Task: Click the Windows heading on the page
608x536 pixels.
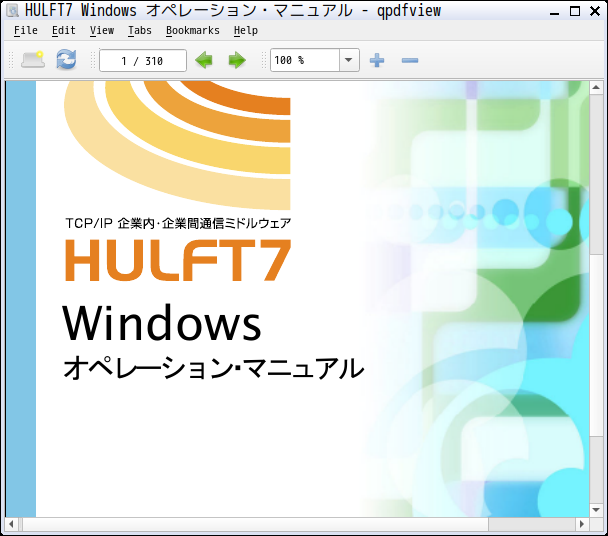Action: (x=162, y=323)
